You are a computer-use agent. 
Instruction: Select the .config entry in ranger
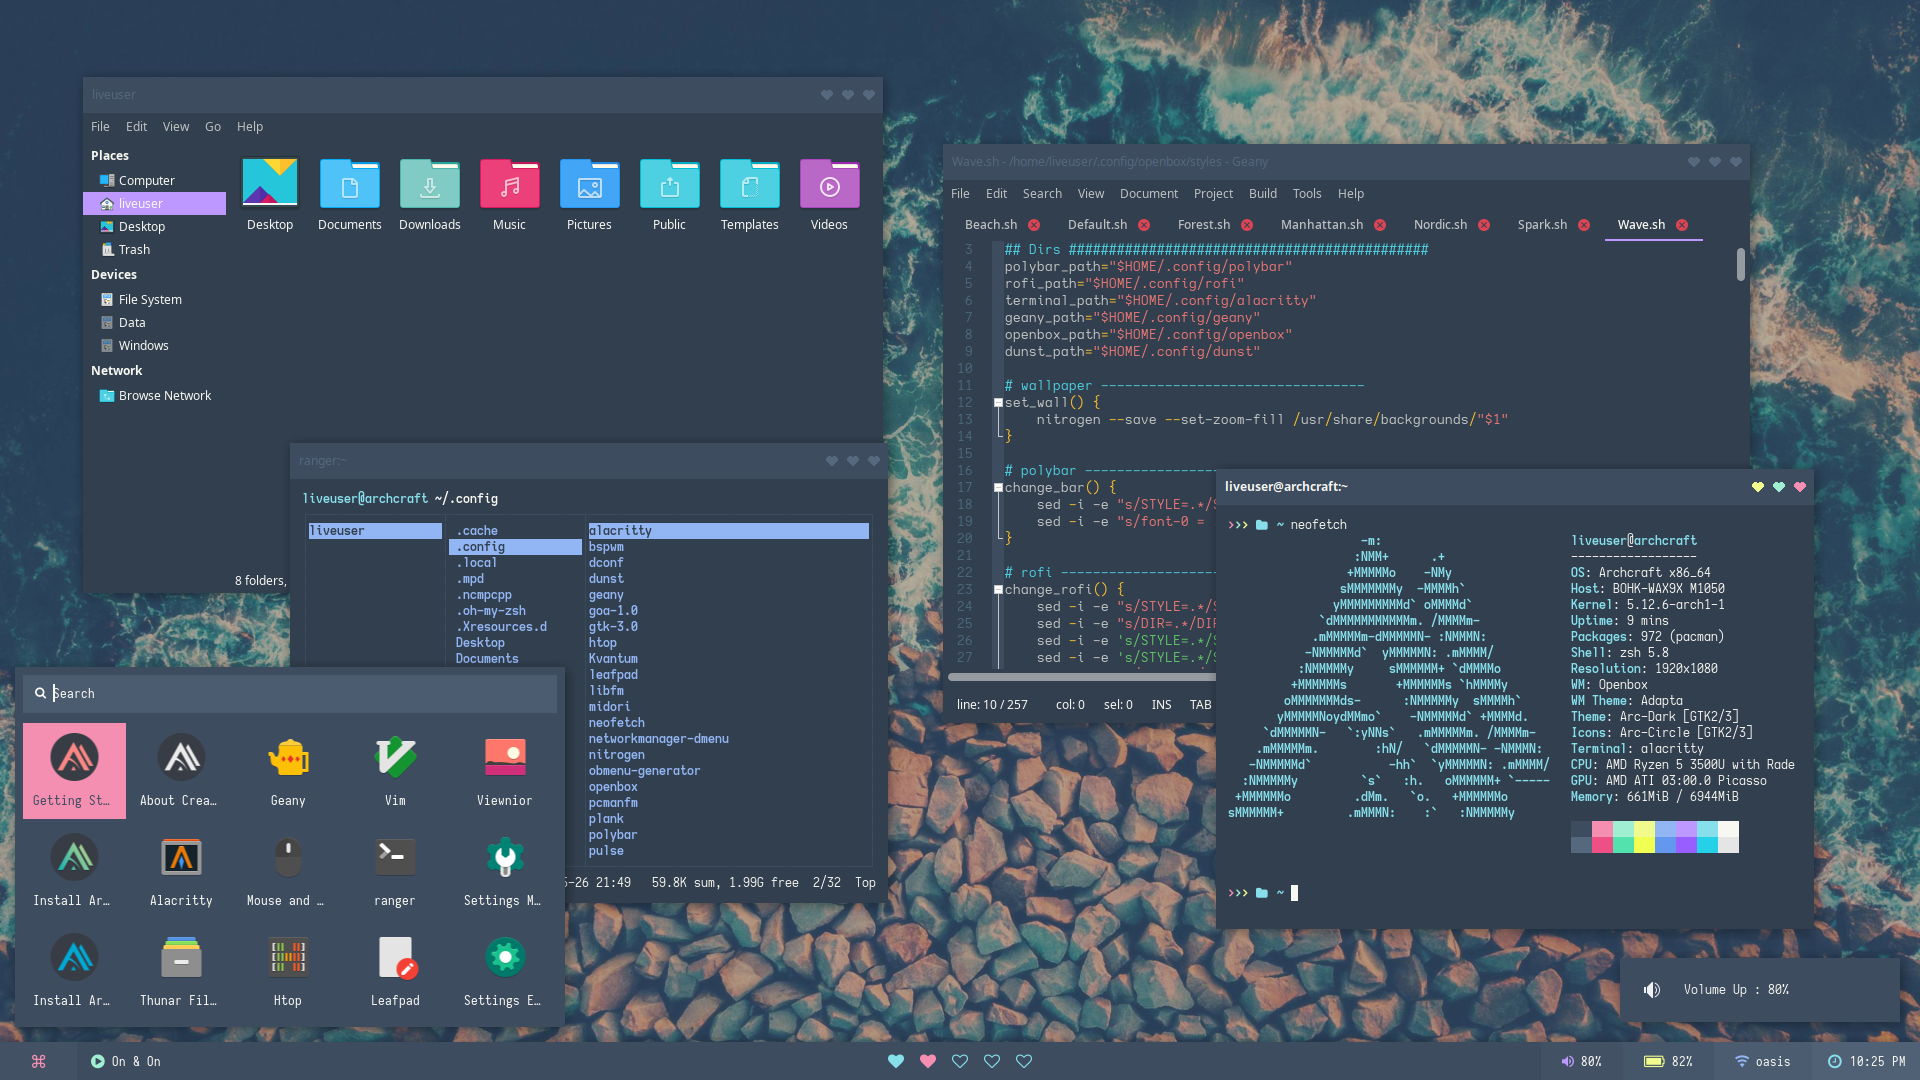click(x=515, y=547)
